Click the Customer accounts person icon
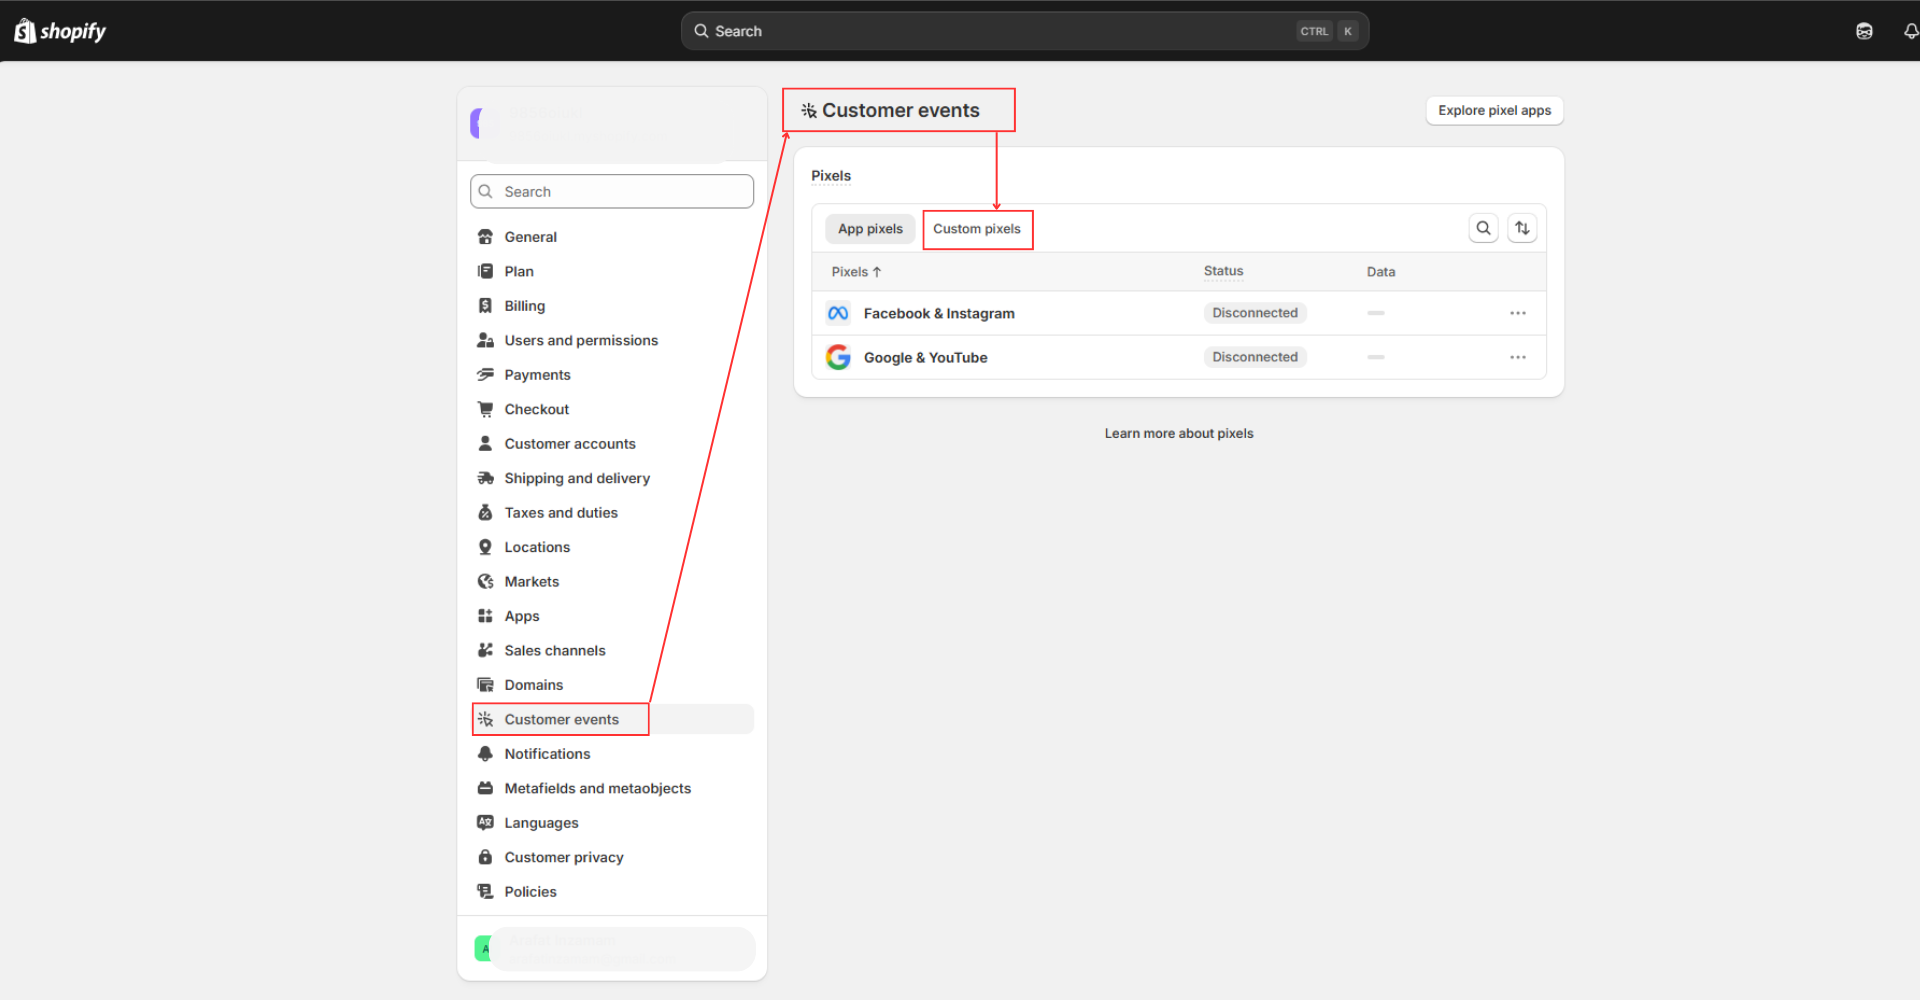Screen dimensions: 1920x1000 coord(485,444)
